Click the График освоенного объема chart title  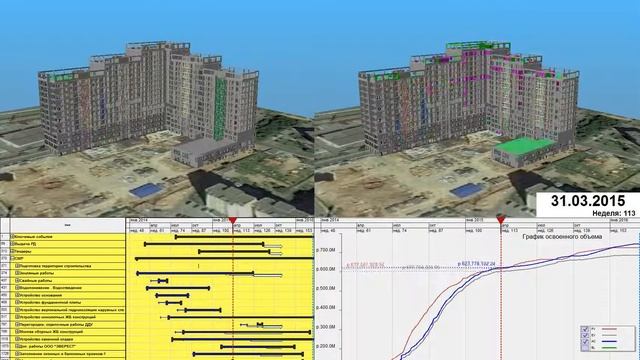tap(562, 237)
